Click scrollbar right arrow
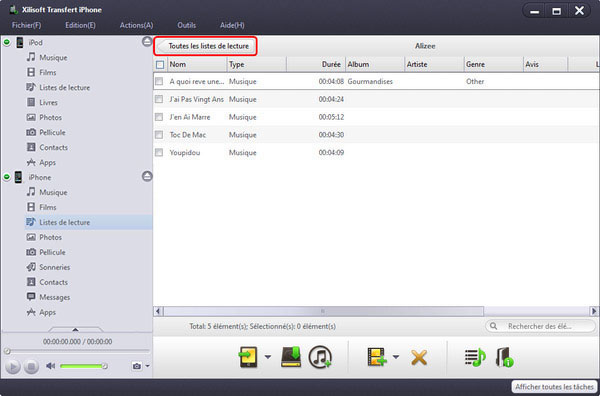Image resolution: width=600 pixels, height=396 pixels. (594, 311)
